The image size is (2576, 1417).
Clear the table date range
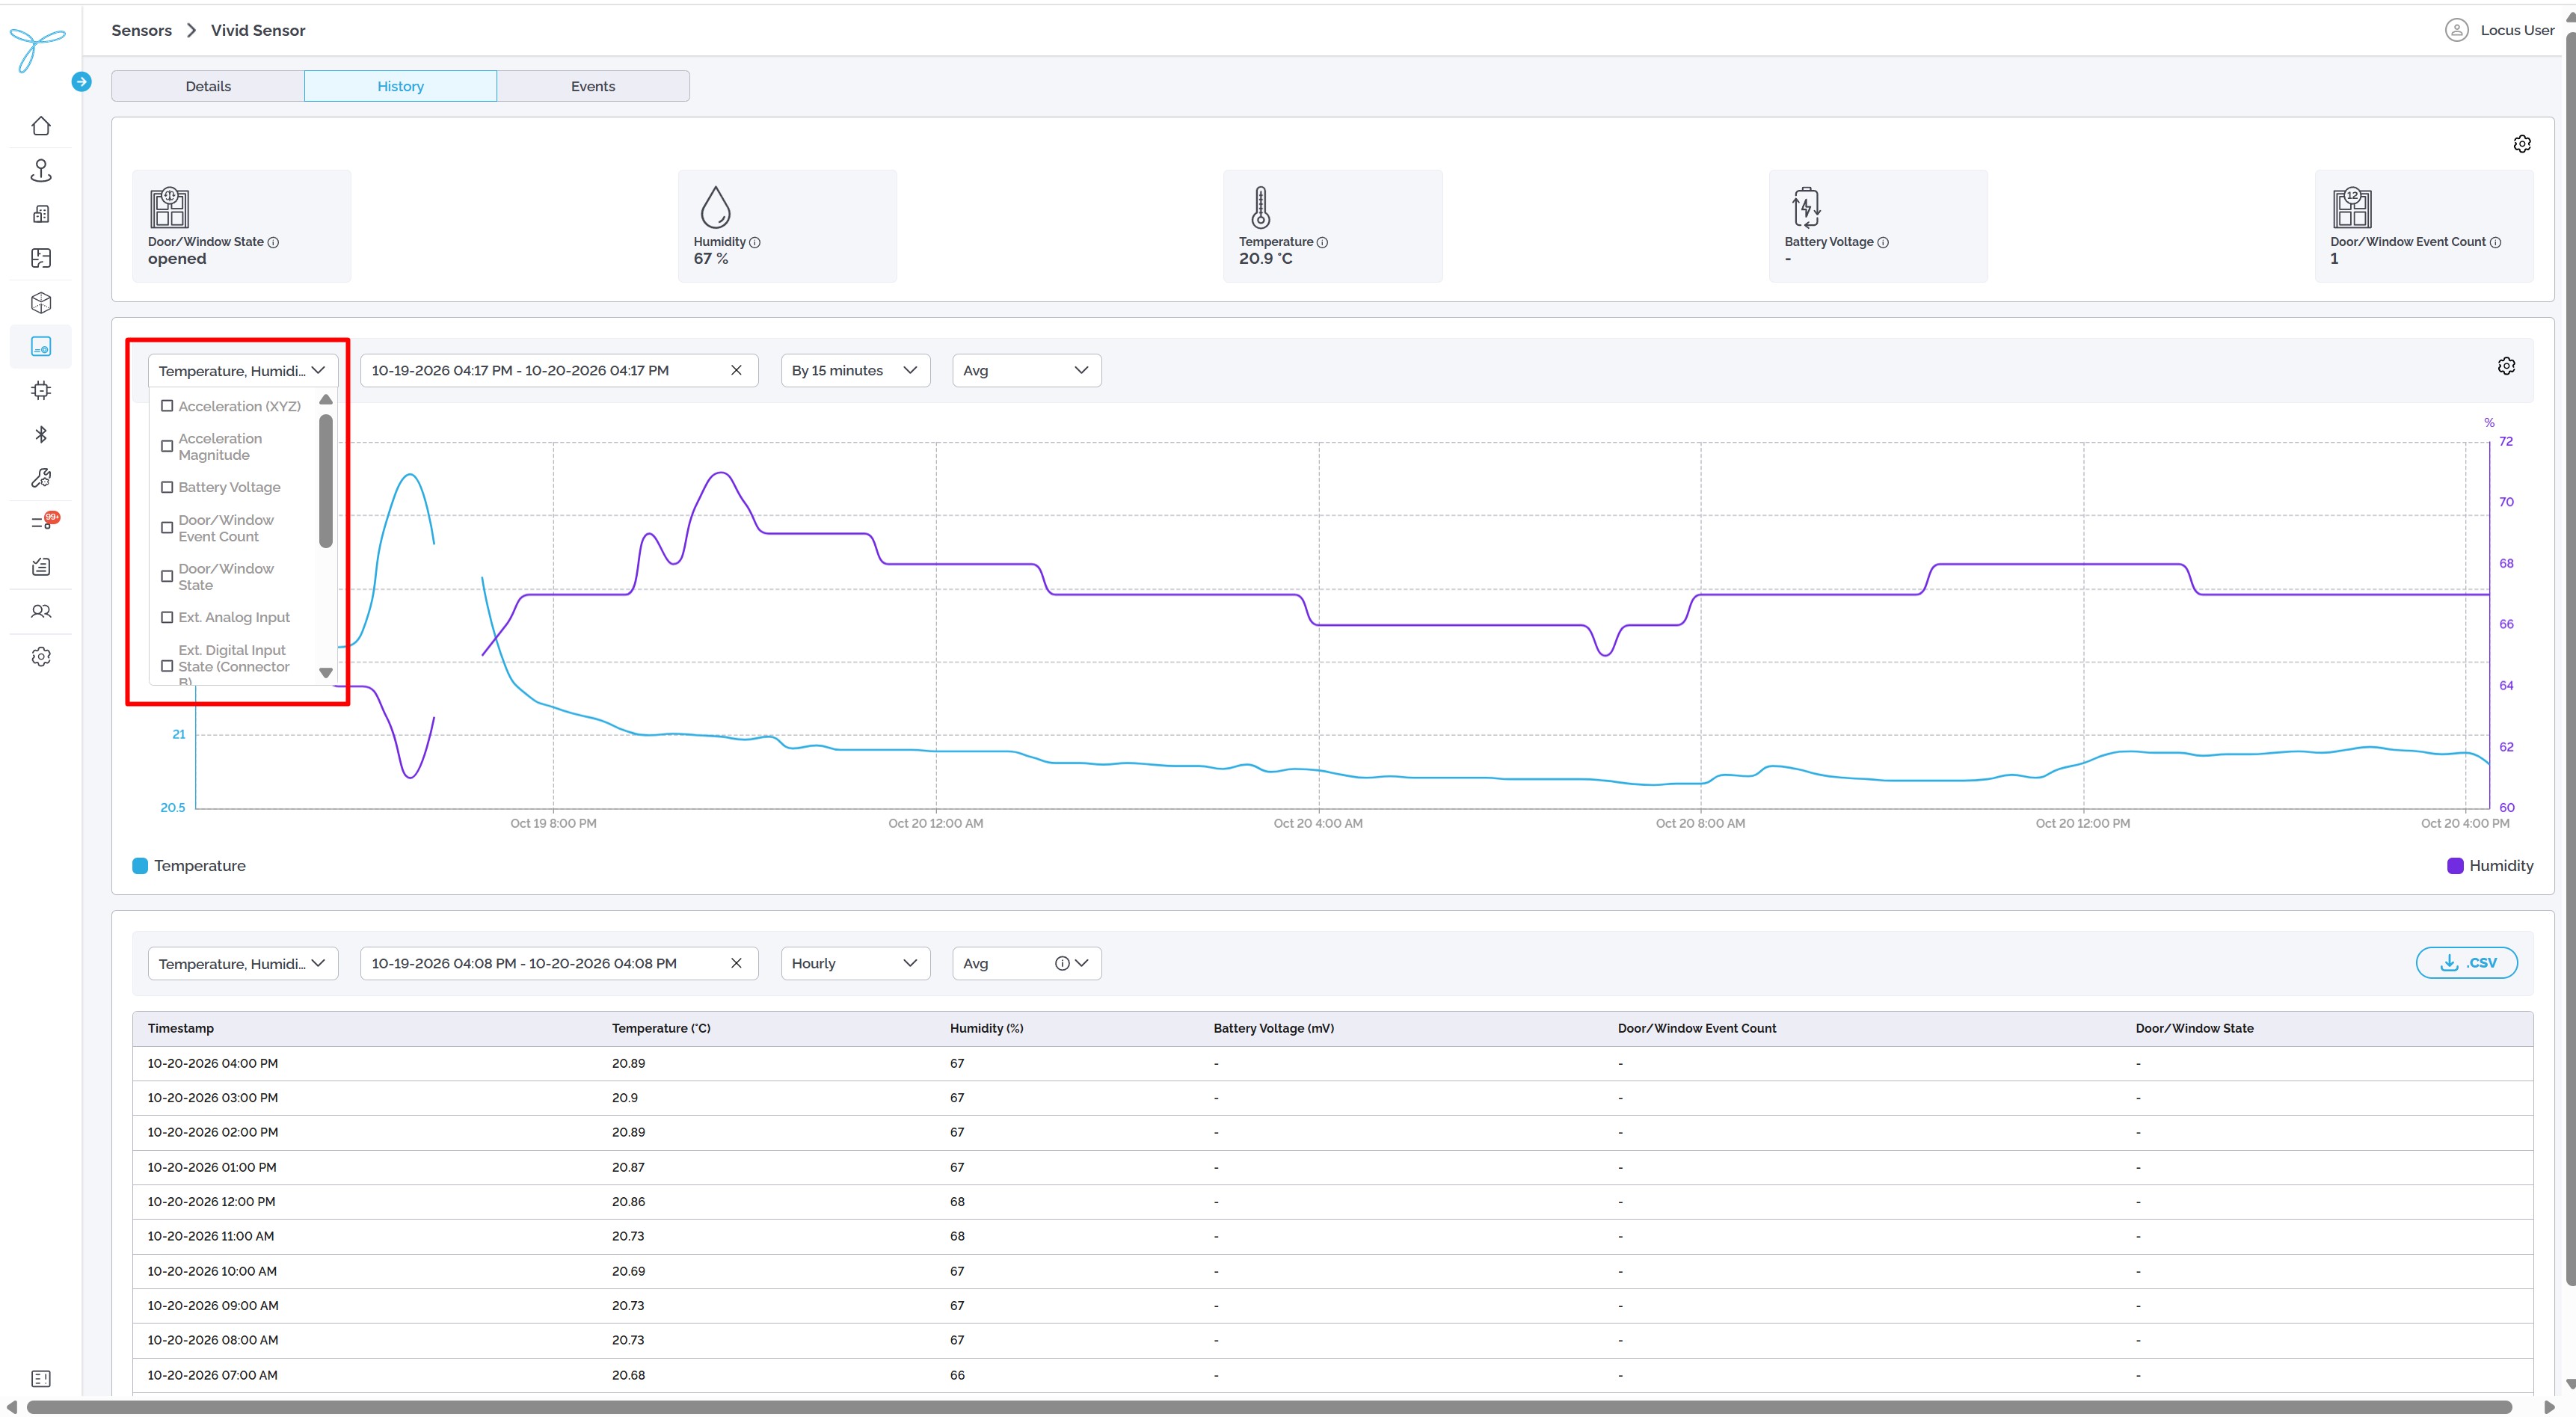(x=736, y=963)
